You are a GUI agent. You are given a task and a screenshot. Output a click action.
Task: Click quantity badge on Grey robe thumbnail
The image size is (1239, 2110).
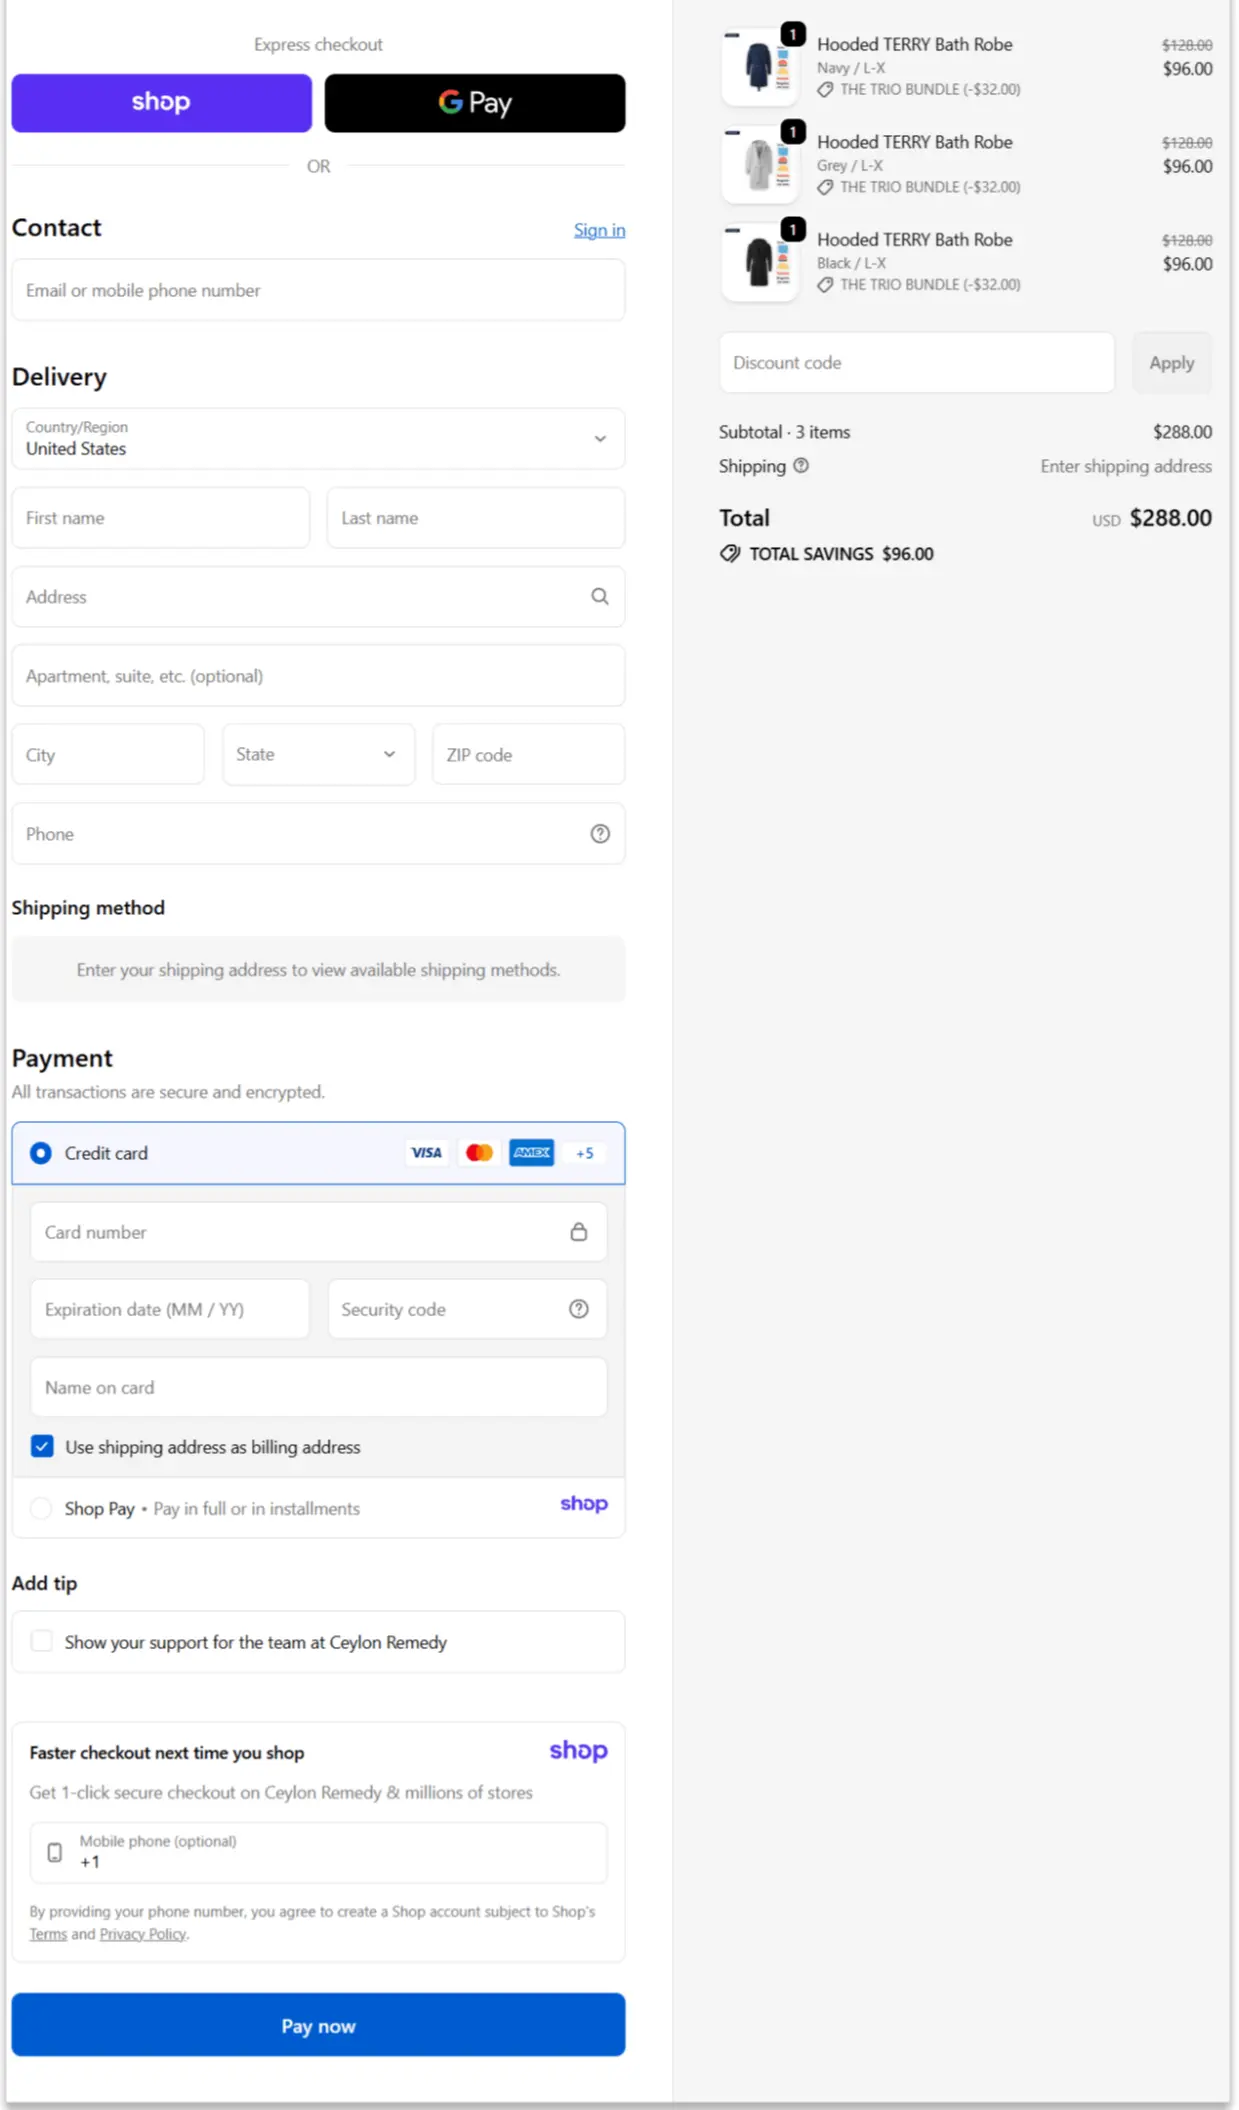tap(793, 132)
